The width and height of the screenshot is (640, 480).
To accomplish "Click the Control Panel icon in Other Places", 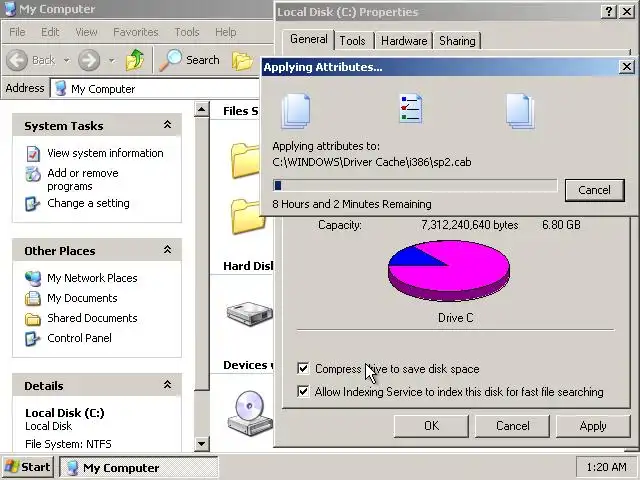I will [32, 338].
